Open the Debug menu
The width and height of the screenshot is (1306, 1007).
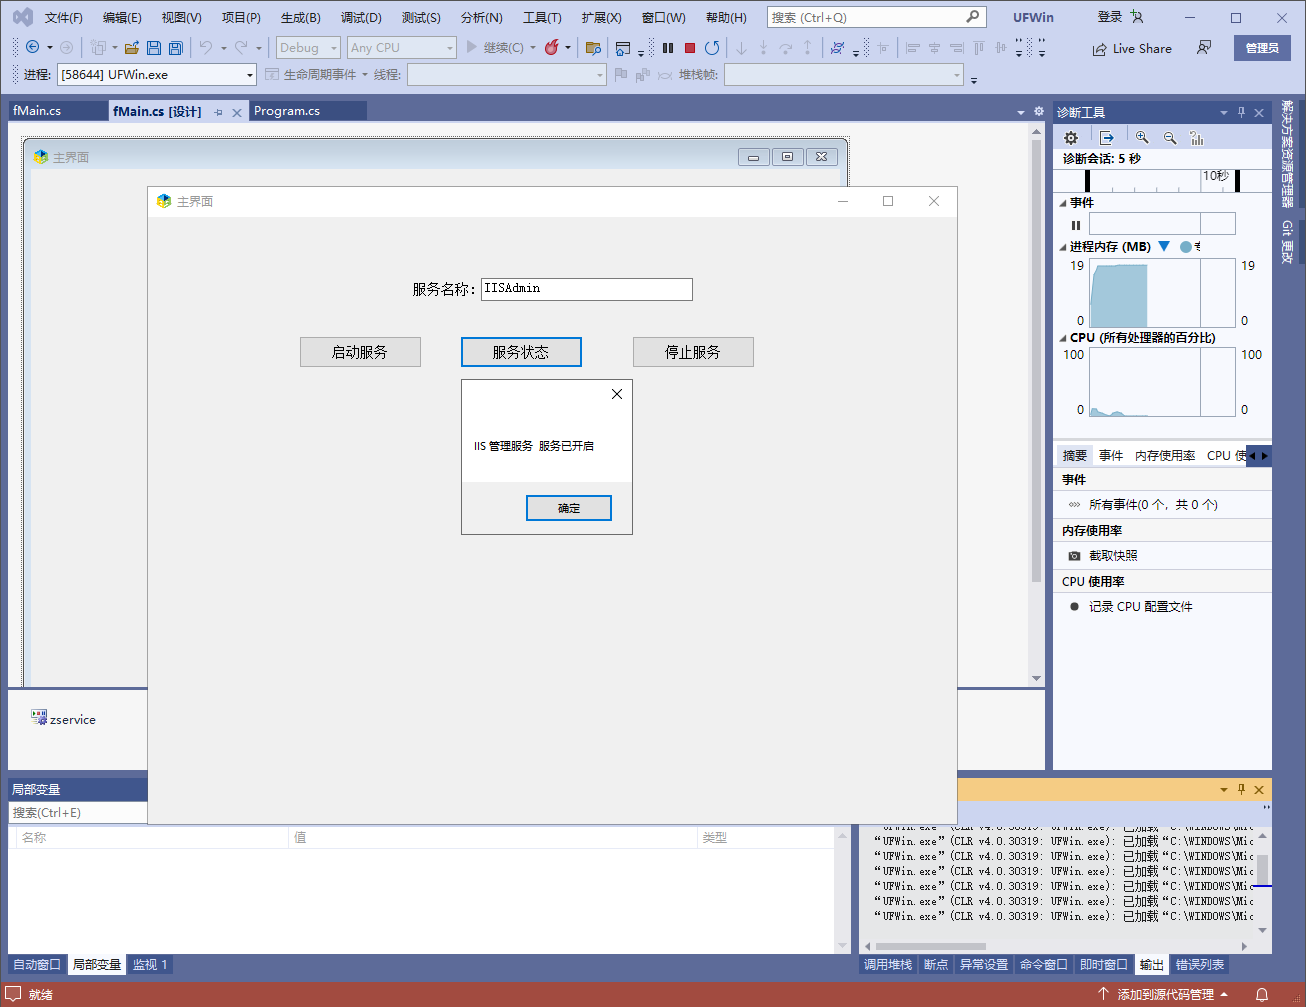pos(361,17)
